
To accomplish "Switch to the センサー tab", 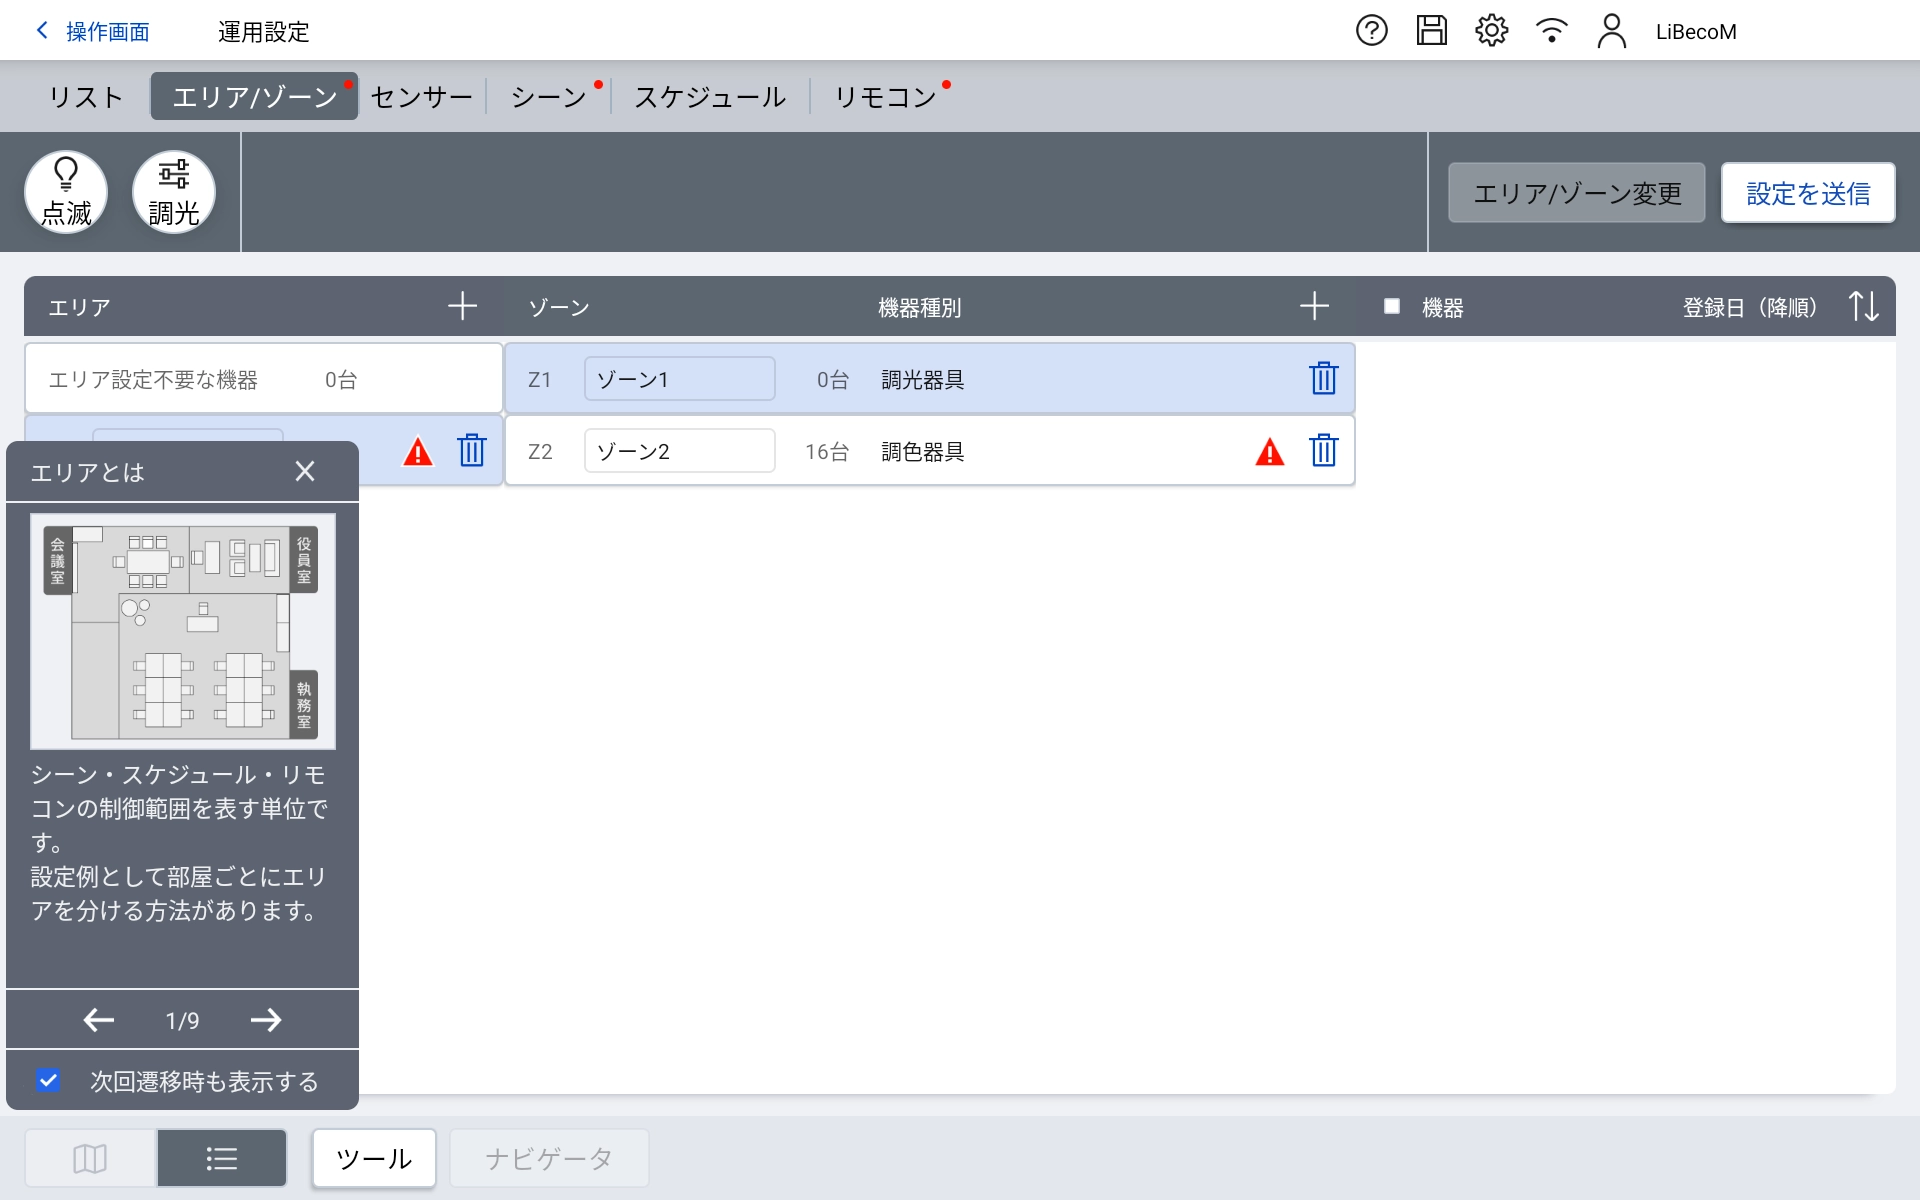I will [x=421, y=97].
